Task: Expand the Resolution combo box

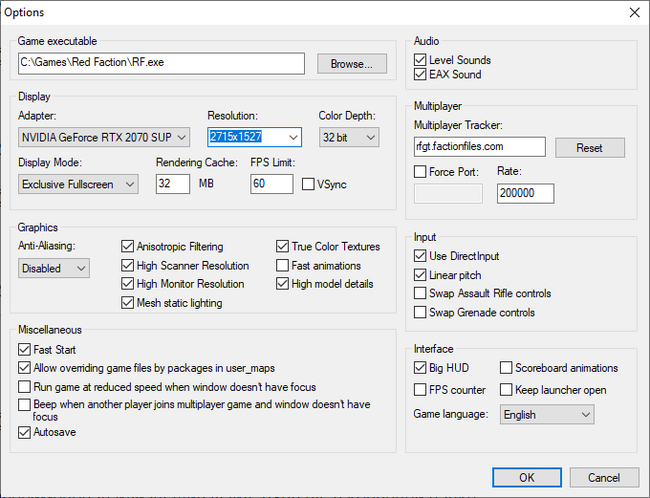Action: [292, 137]
